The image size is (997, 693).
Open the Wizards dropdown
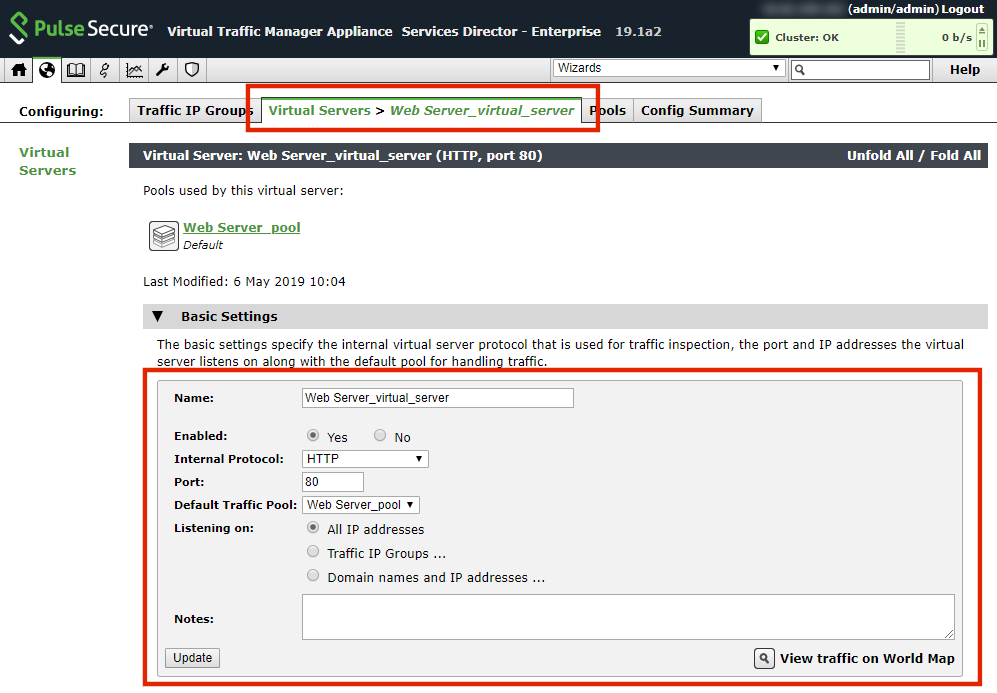pos(669,68)
